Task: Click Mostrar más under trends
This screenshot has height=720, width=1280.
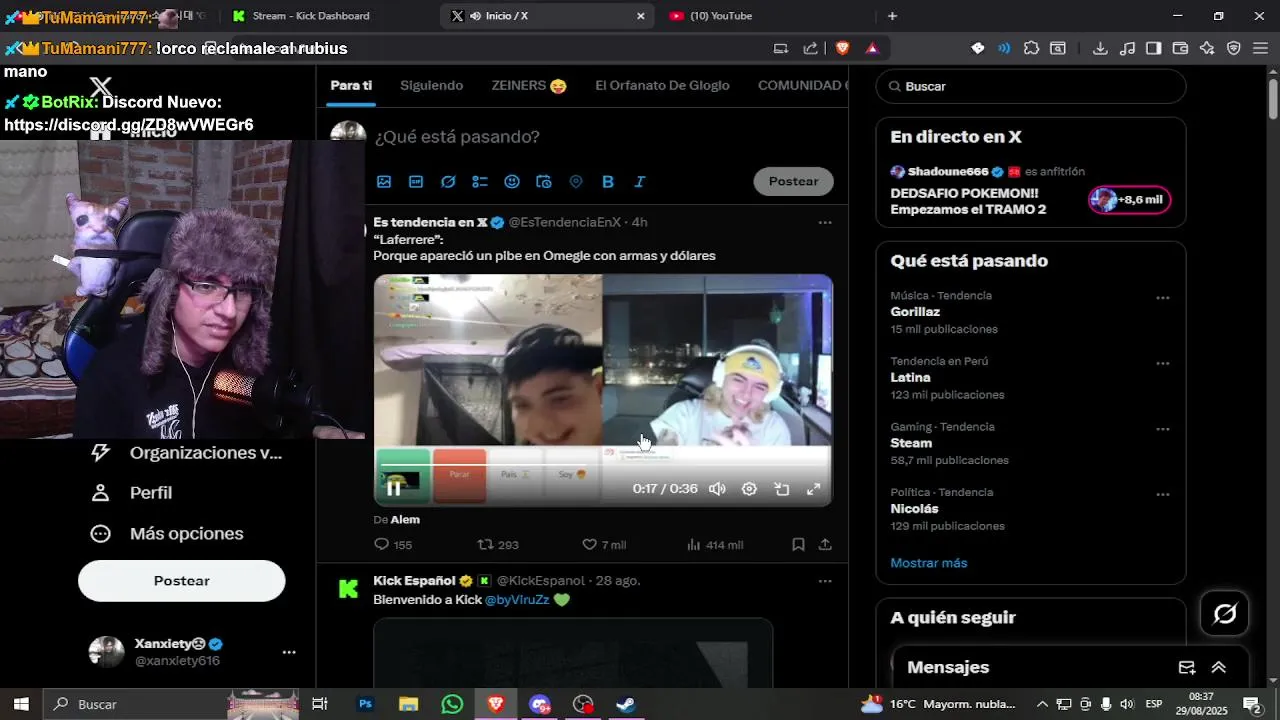Action: click(929, 563)
